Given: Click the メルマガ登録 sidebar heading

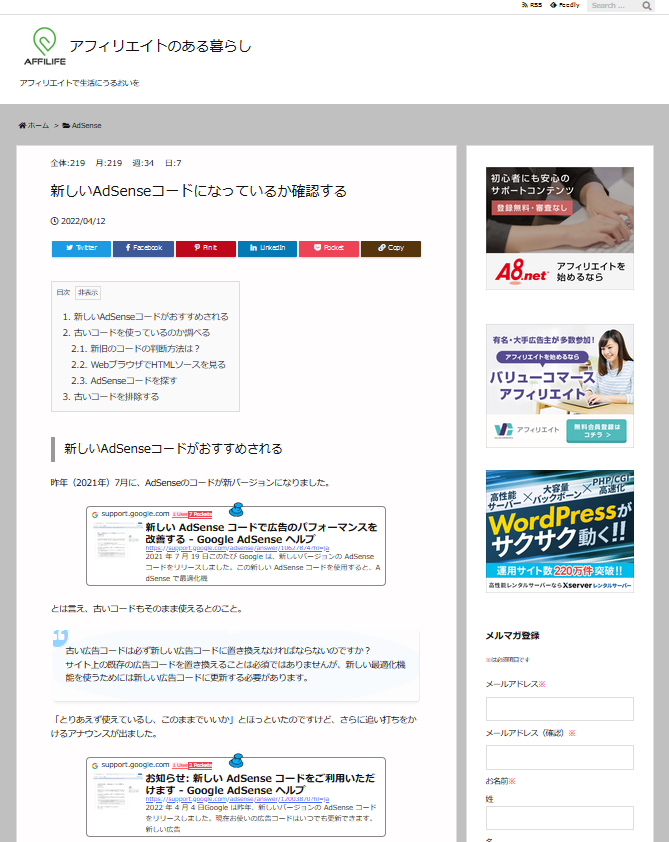Looking at the screenshot, I should [512, 636].
